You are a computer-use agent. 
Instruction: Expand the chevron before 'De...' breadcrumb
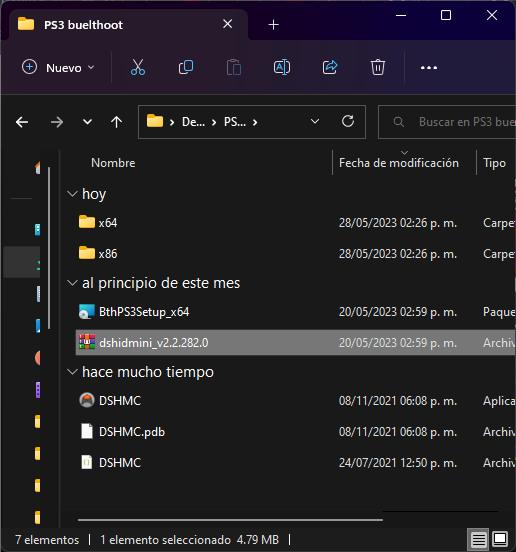tap(172, 122)
